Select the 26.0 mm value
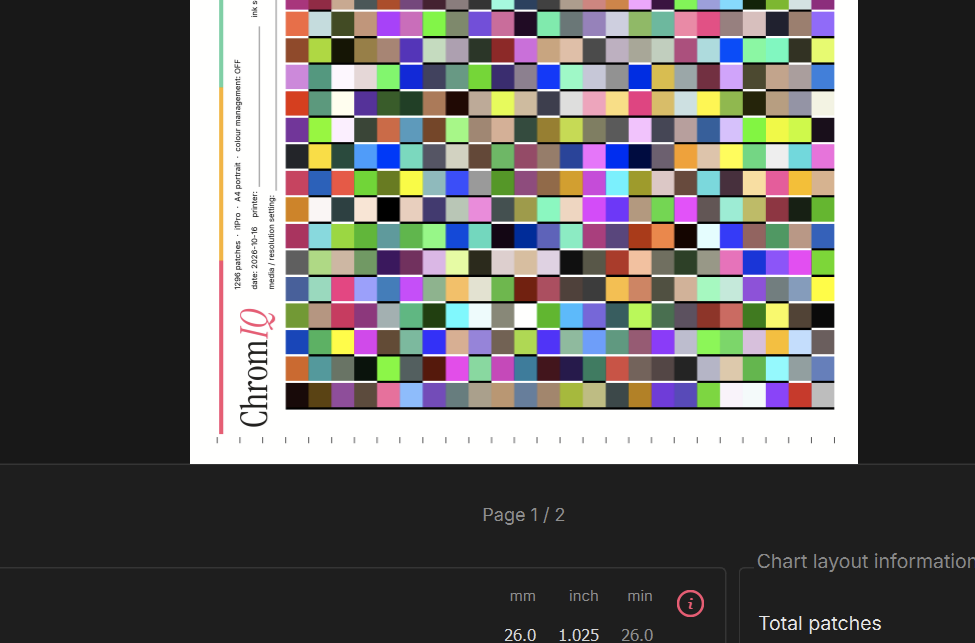Image resolution: width=975 pixels, height=643 pixels. click(x=520, y=635)
